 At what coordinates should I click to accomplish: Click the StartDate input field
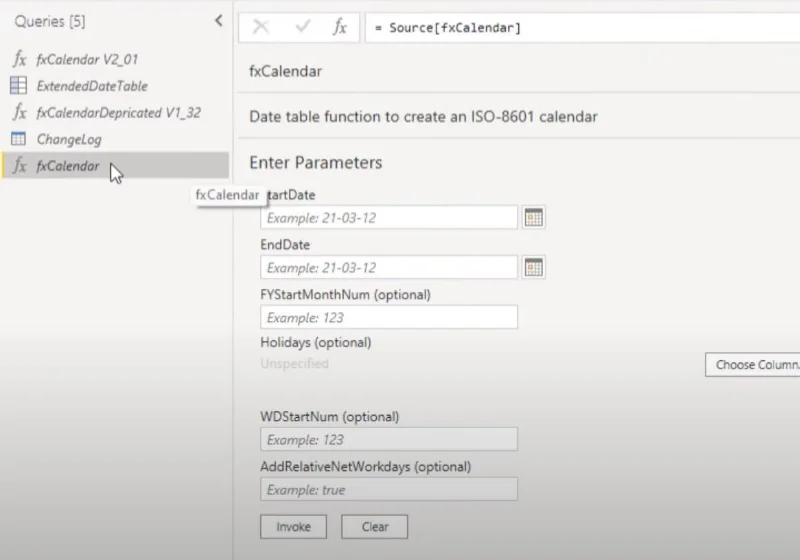(x=389, y=218)
